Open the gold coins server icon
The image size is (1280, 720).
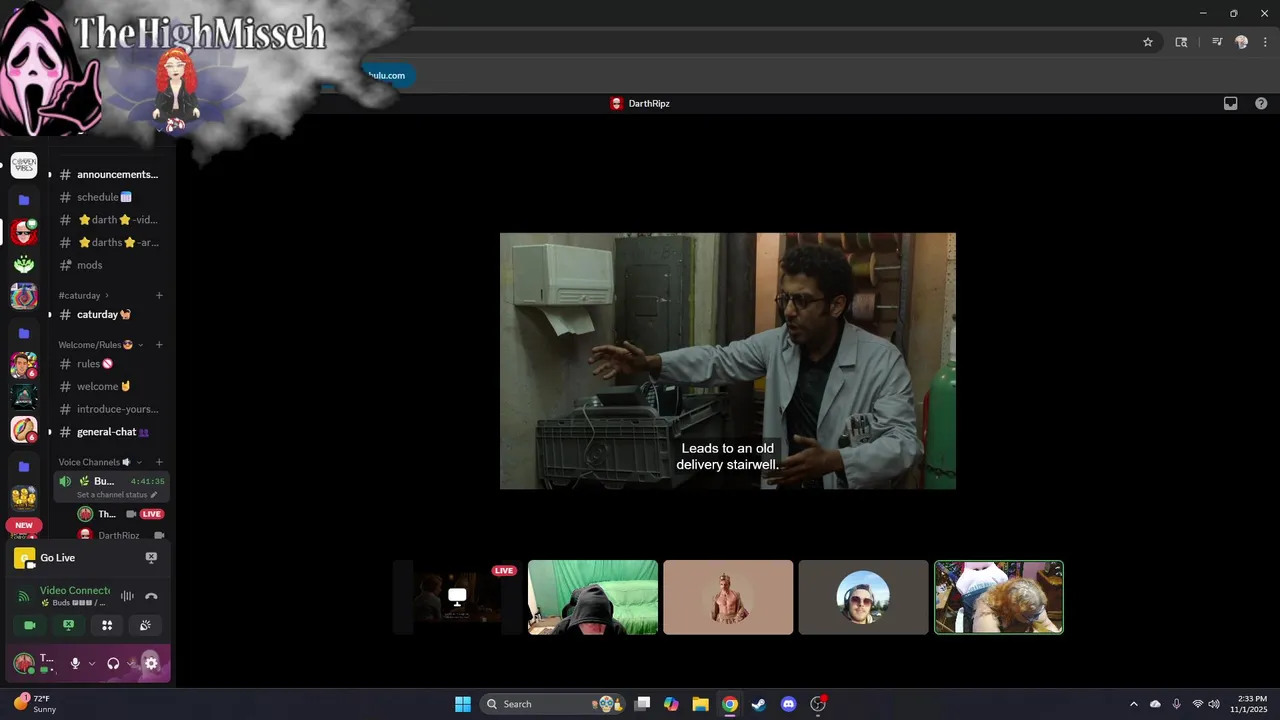point(24,498)
